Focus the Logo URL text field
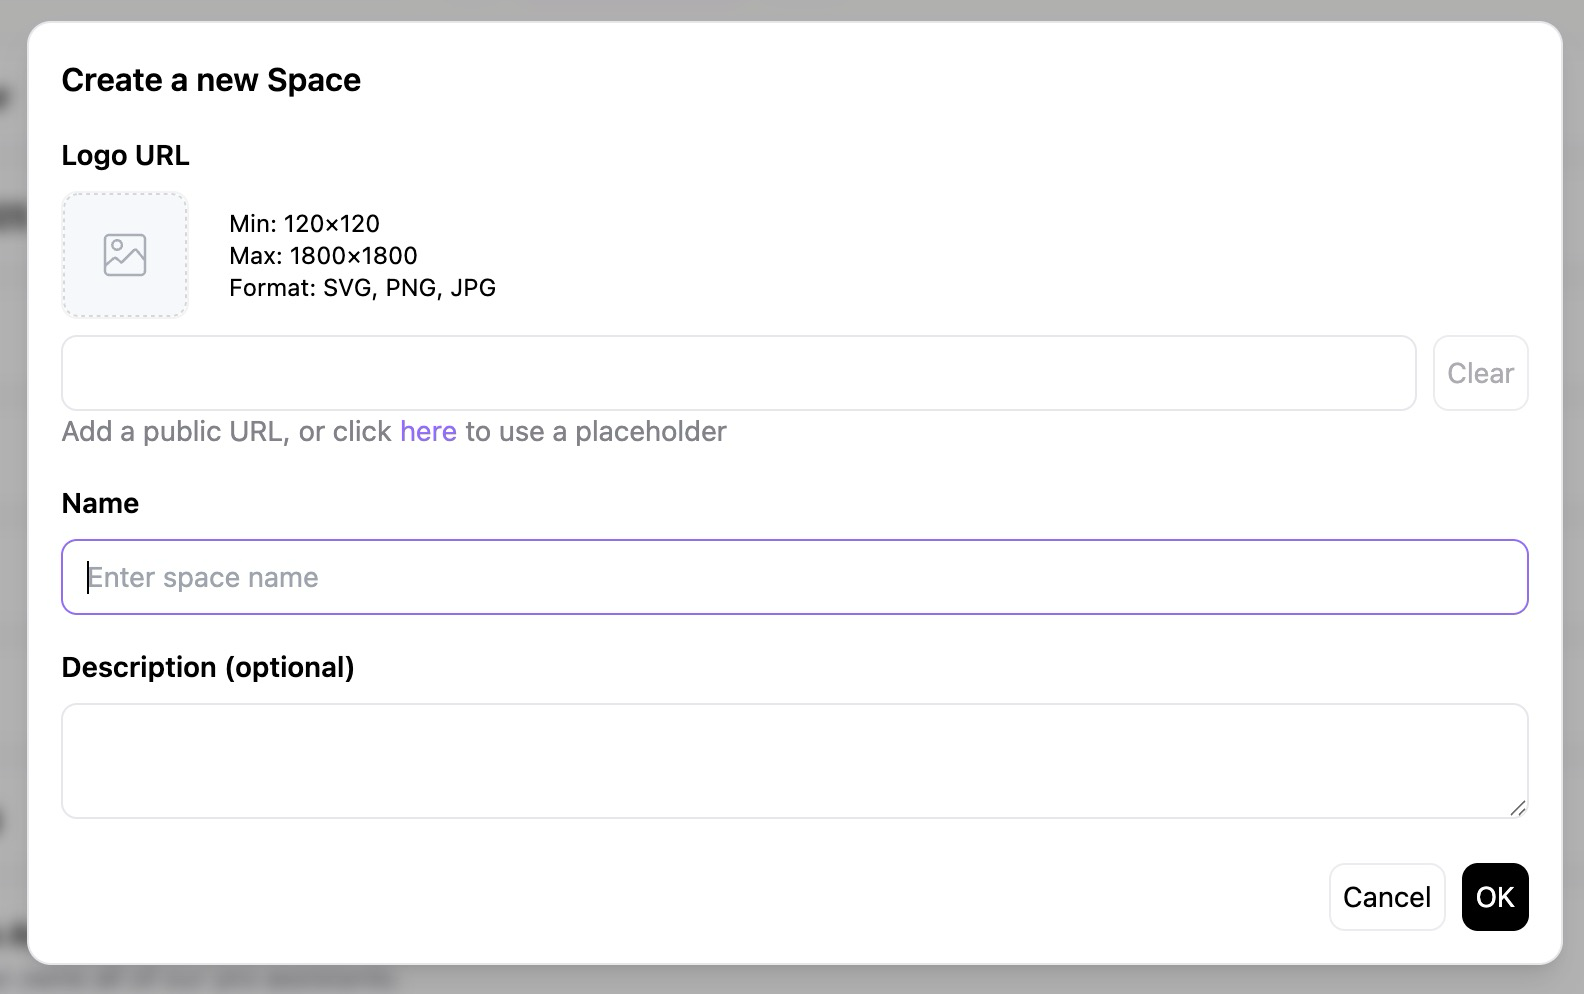This screenshot has width=1584, height=994. click(738, 373)
